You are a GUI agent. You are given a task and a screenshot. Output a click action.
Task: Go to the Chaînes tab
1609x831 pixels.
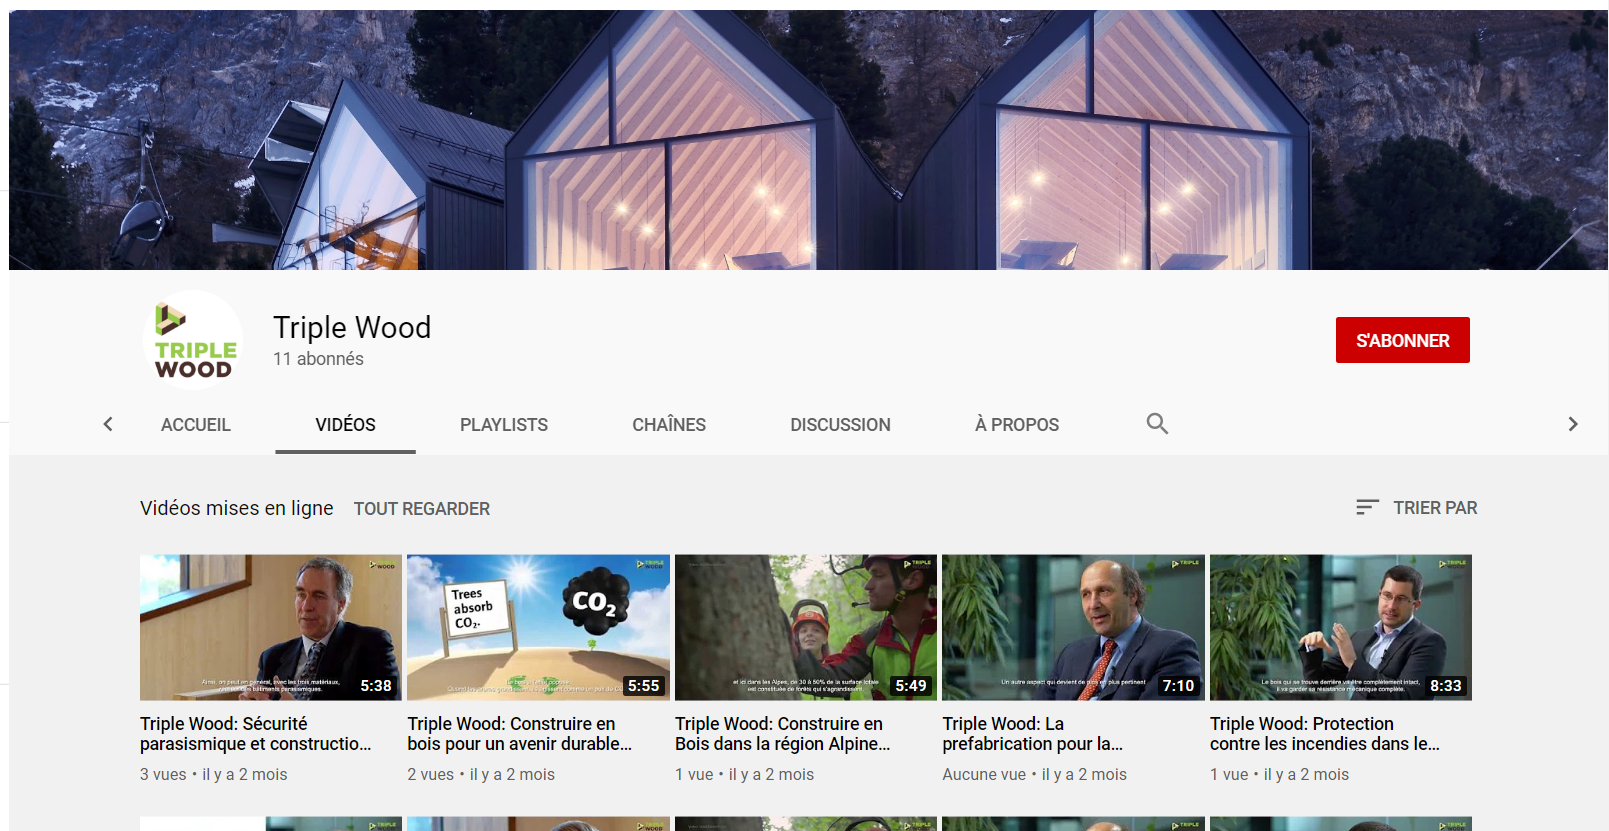pos(669,425)
